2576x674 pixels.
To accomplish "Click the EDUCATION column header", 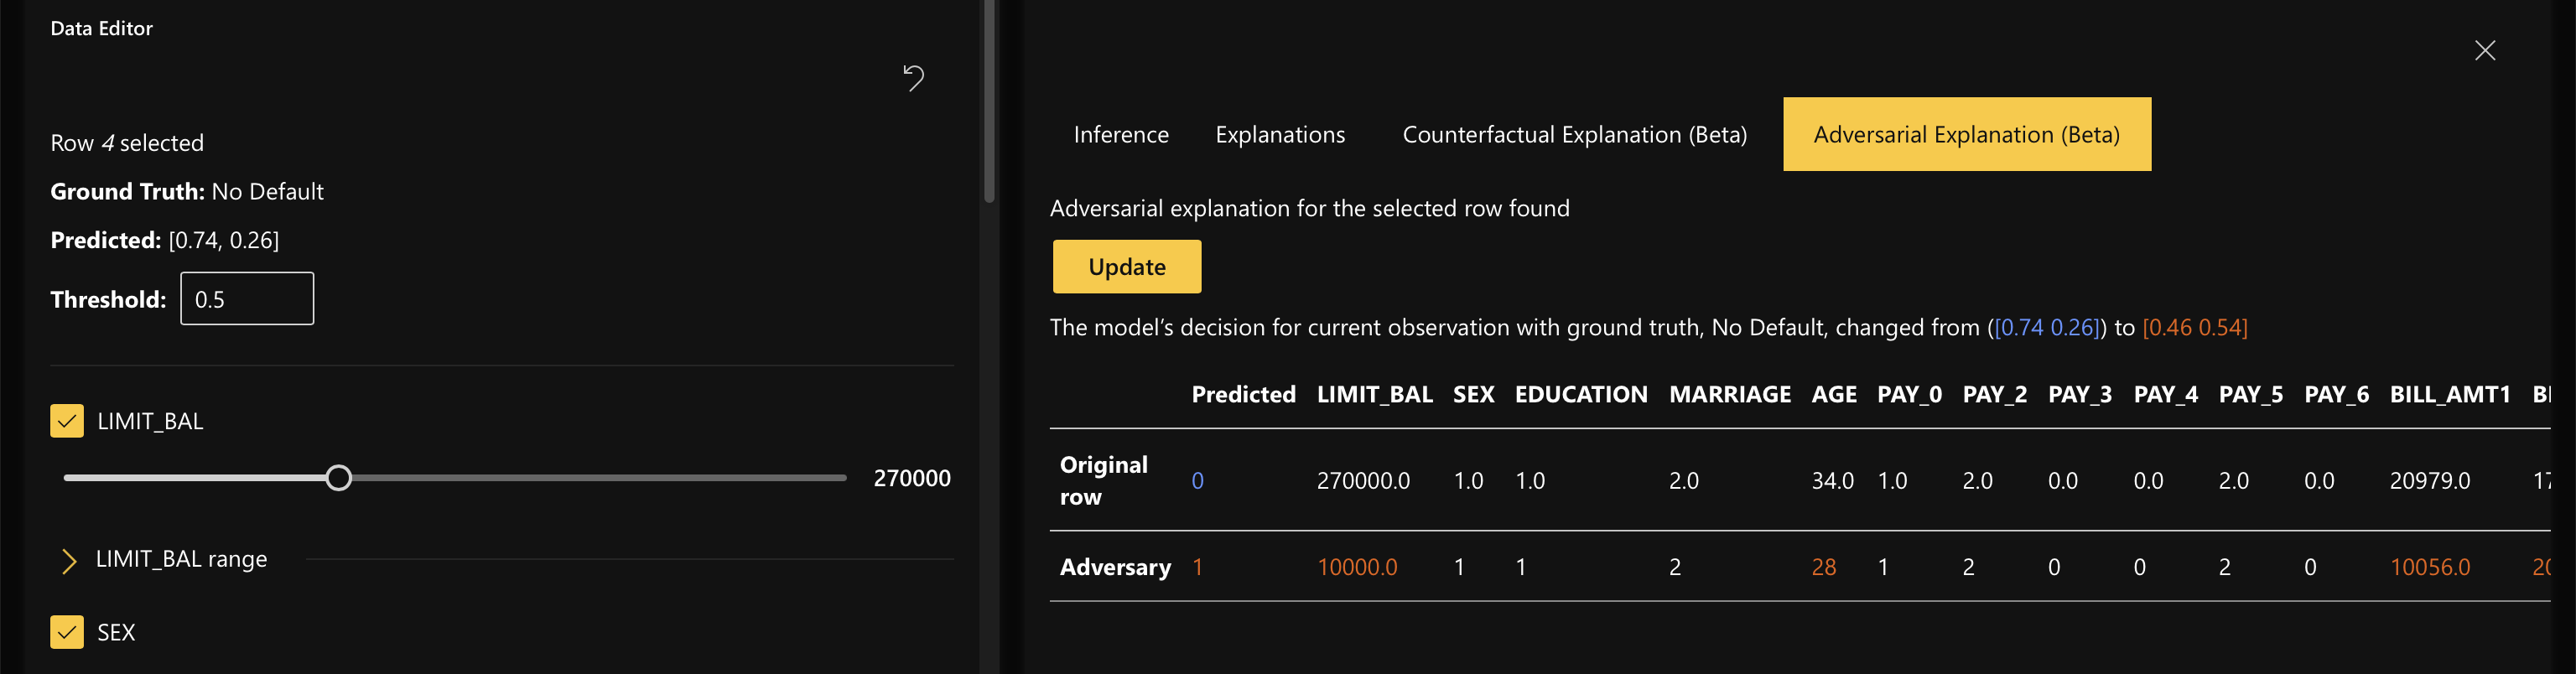I will click(x=1580, y=395).
